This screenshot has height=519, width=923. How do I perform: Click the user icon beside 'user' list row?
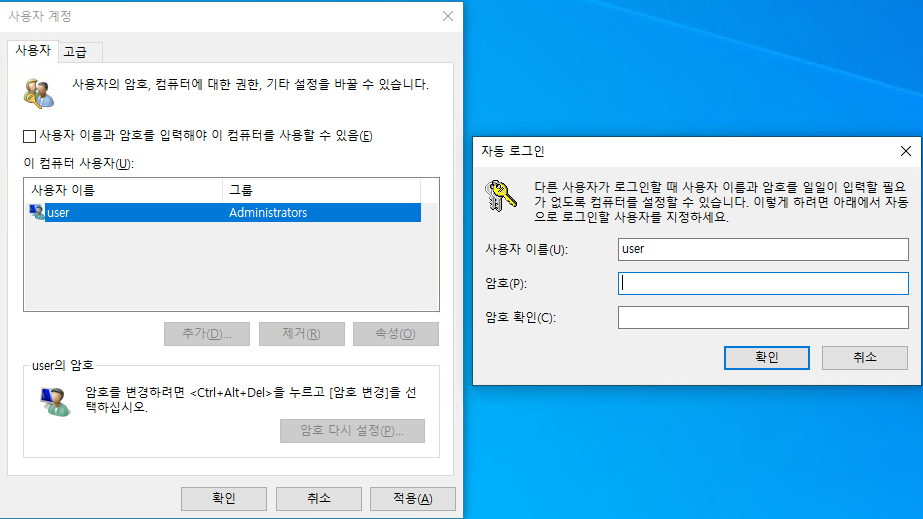(x=37, y=212)
